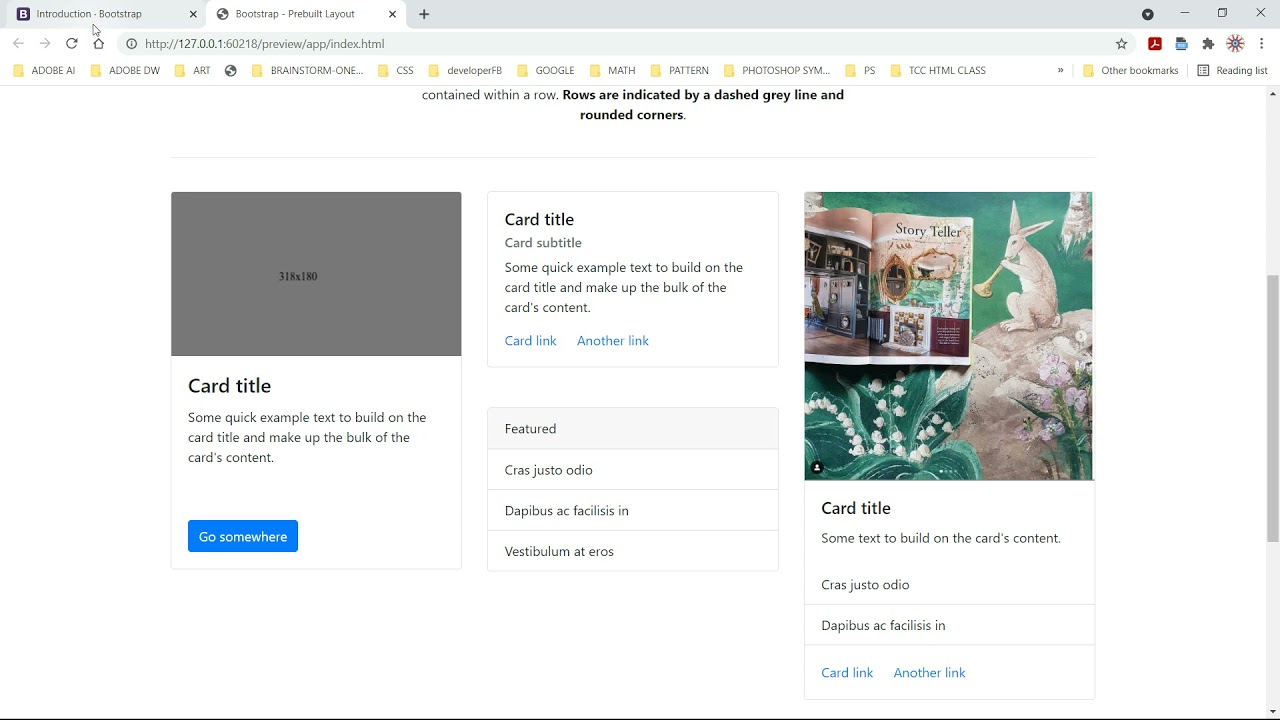
Task: Select Dapibus ac facilisis in under Featured
Action: pos(633,511)
